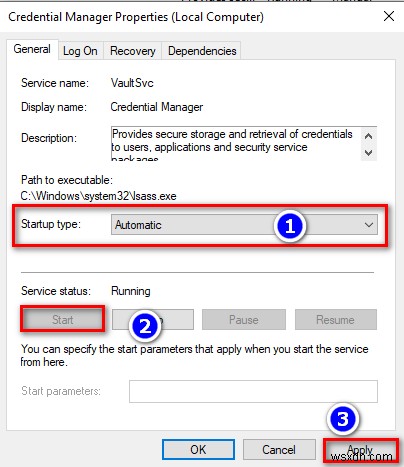404x467 pixels.
Task: Click Apply to save changes
Action: [x=360, y=450]
